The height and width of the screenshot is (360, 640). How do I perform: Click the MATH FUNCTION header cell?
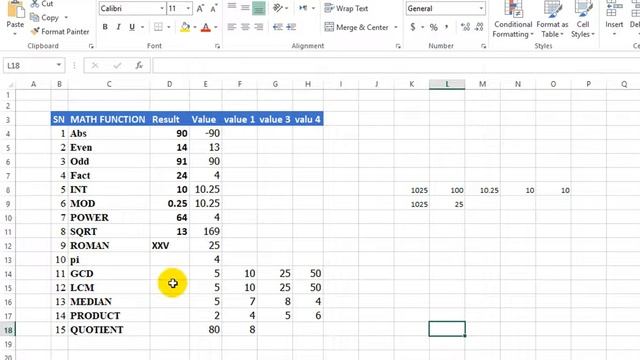pyautogui.click(x=108, y=119)
